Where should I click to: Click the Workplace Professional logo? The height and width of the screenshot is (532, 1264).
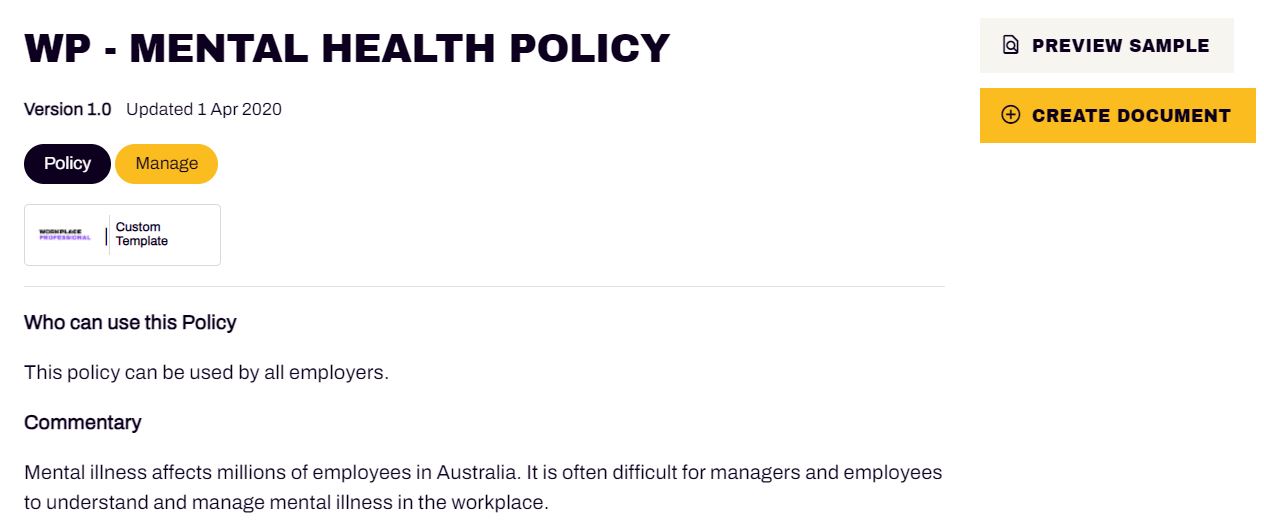[65, 235]
